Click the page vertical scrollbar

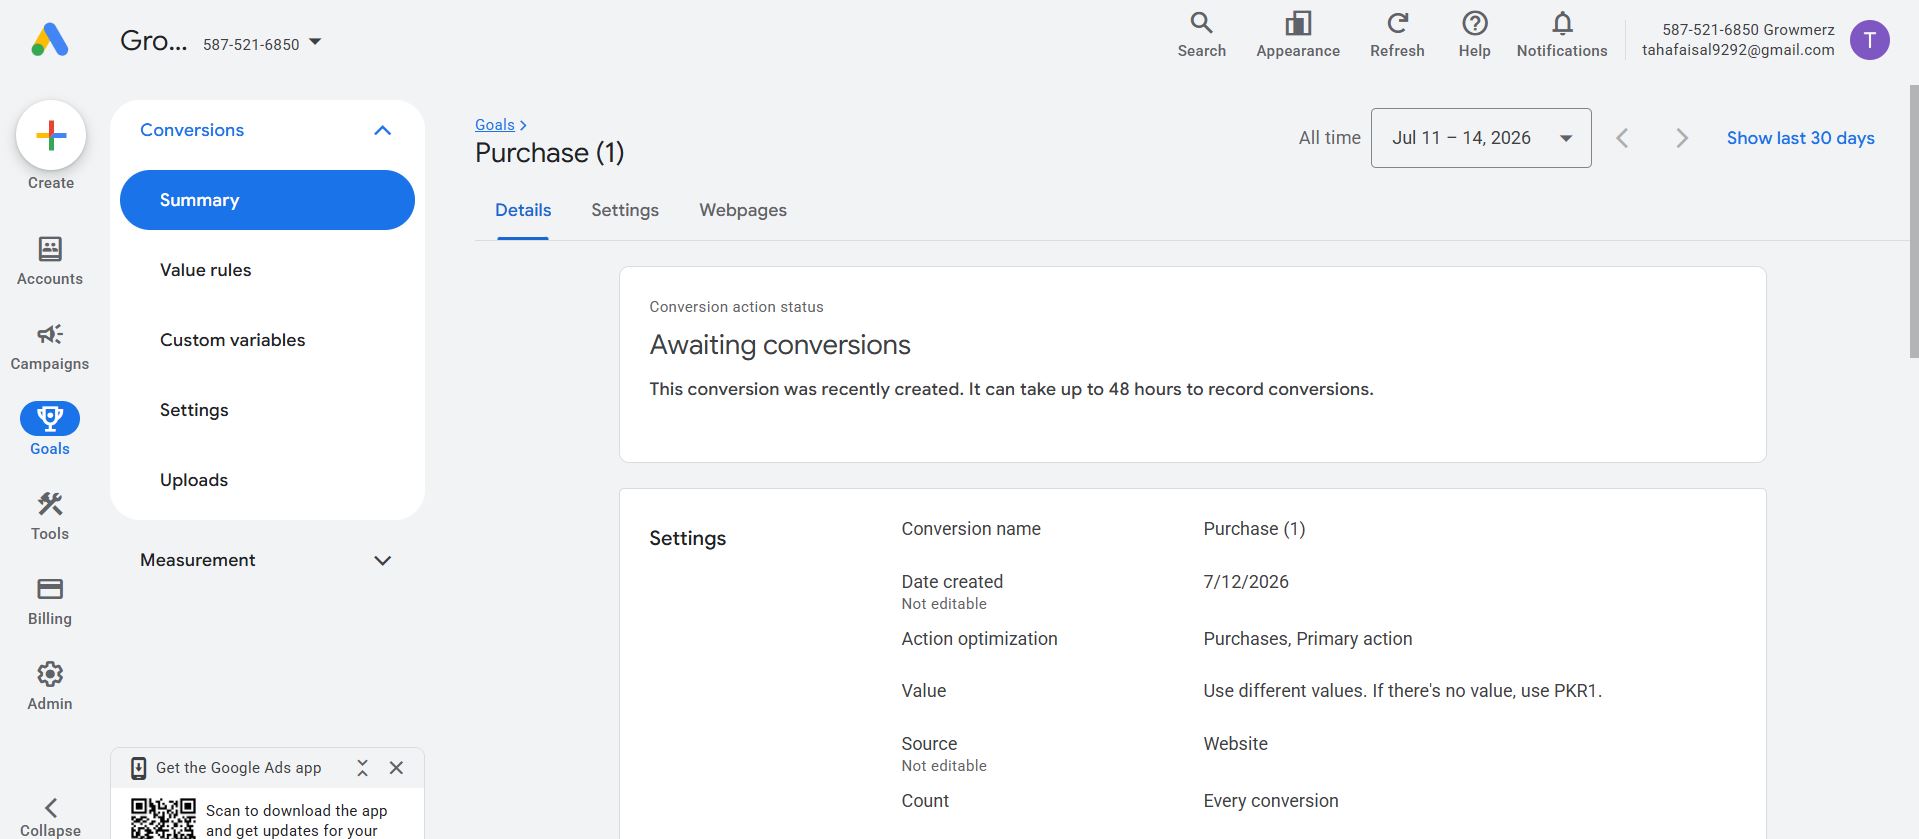[1913, 220]
